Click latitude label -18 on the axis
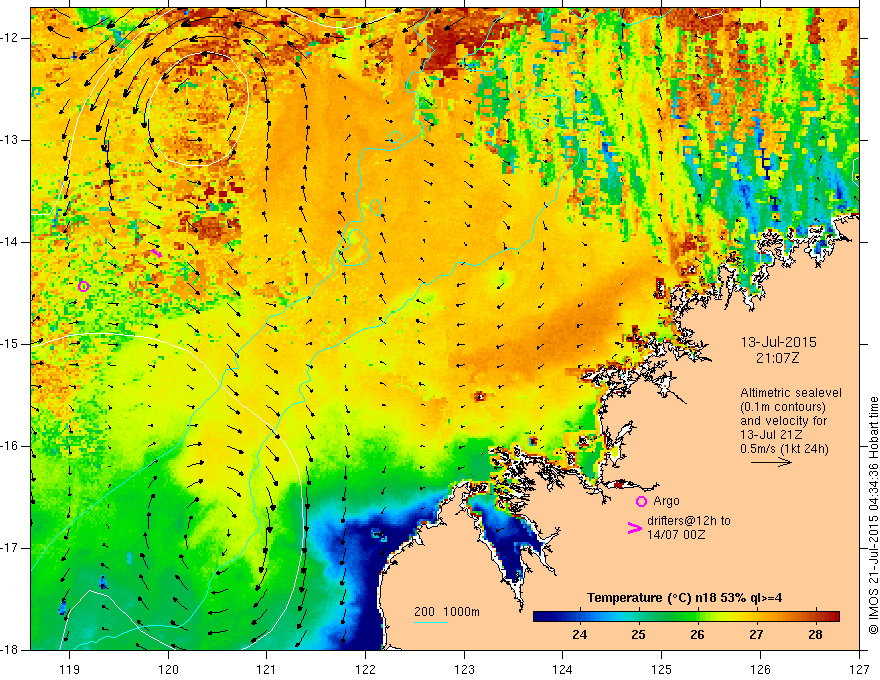This screenshot has width=880, height=680. tap(10, 650)
